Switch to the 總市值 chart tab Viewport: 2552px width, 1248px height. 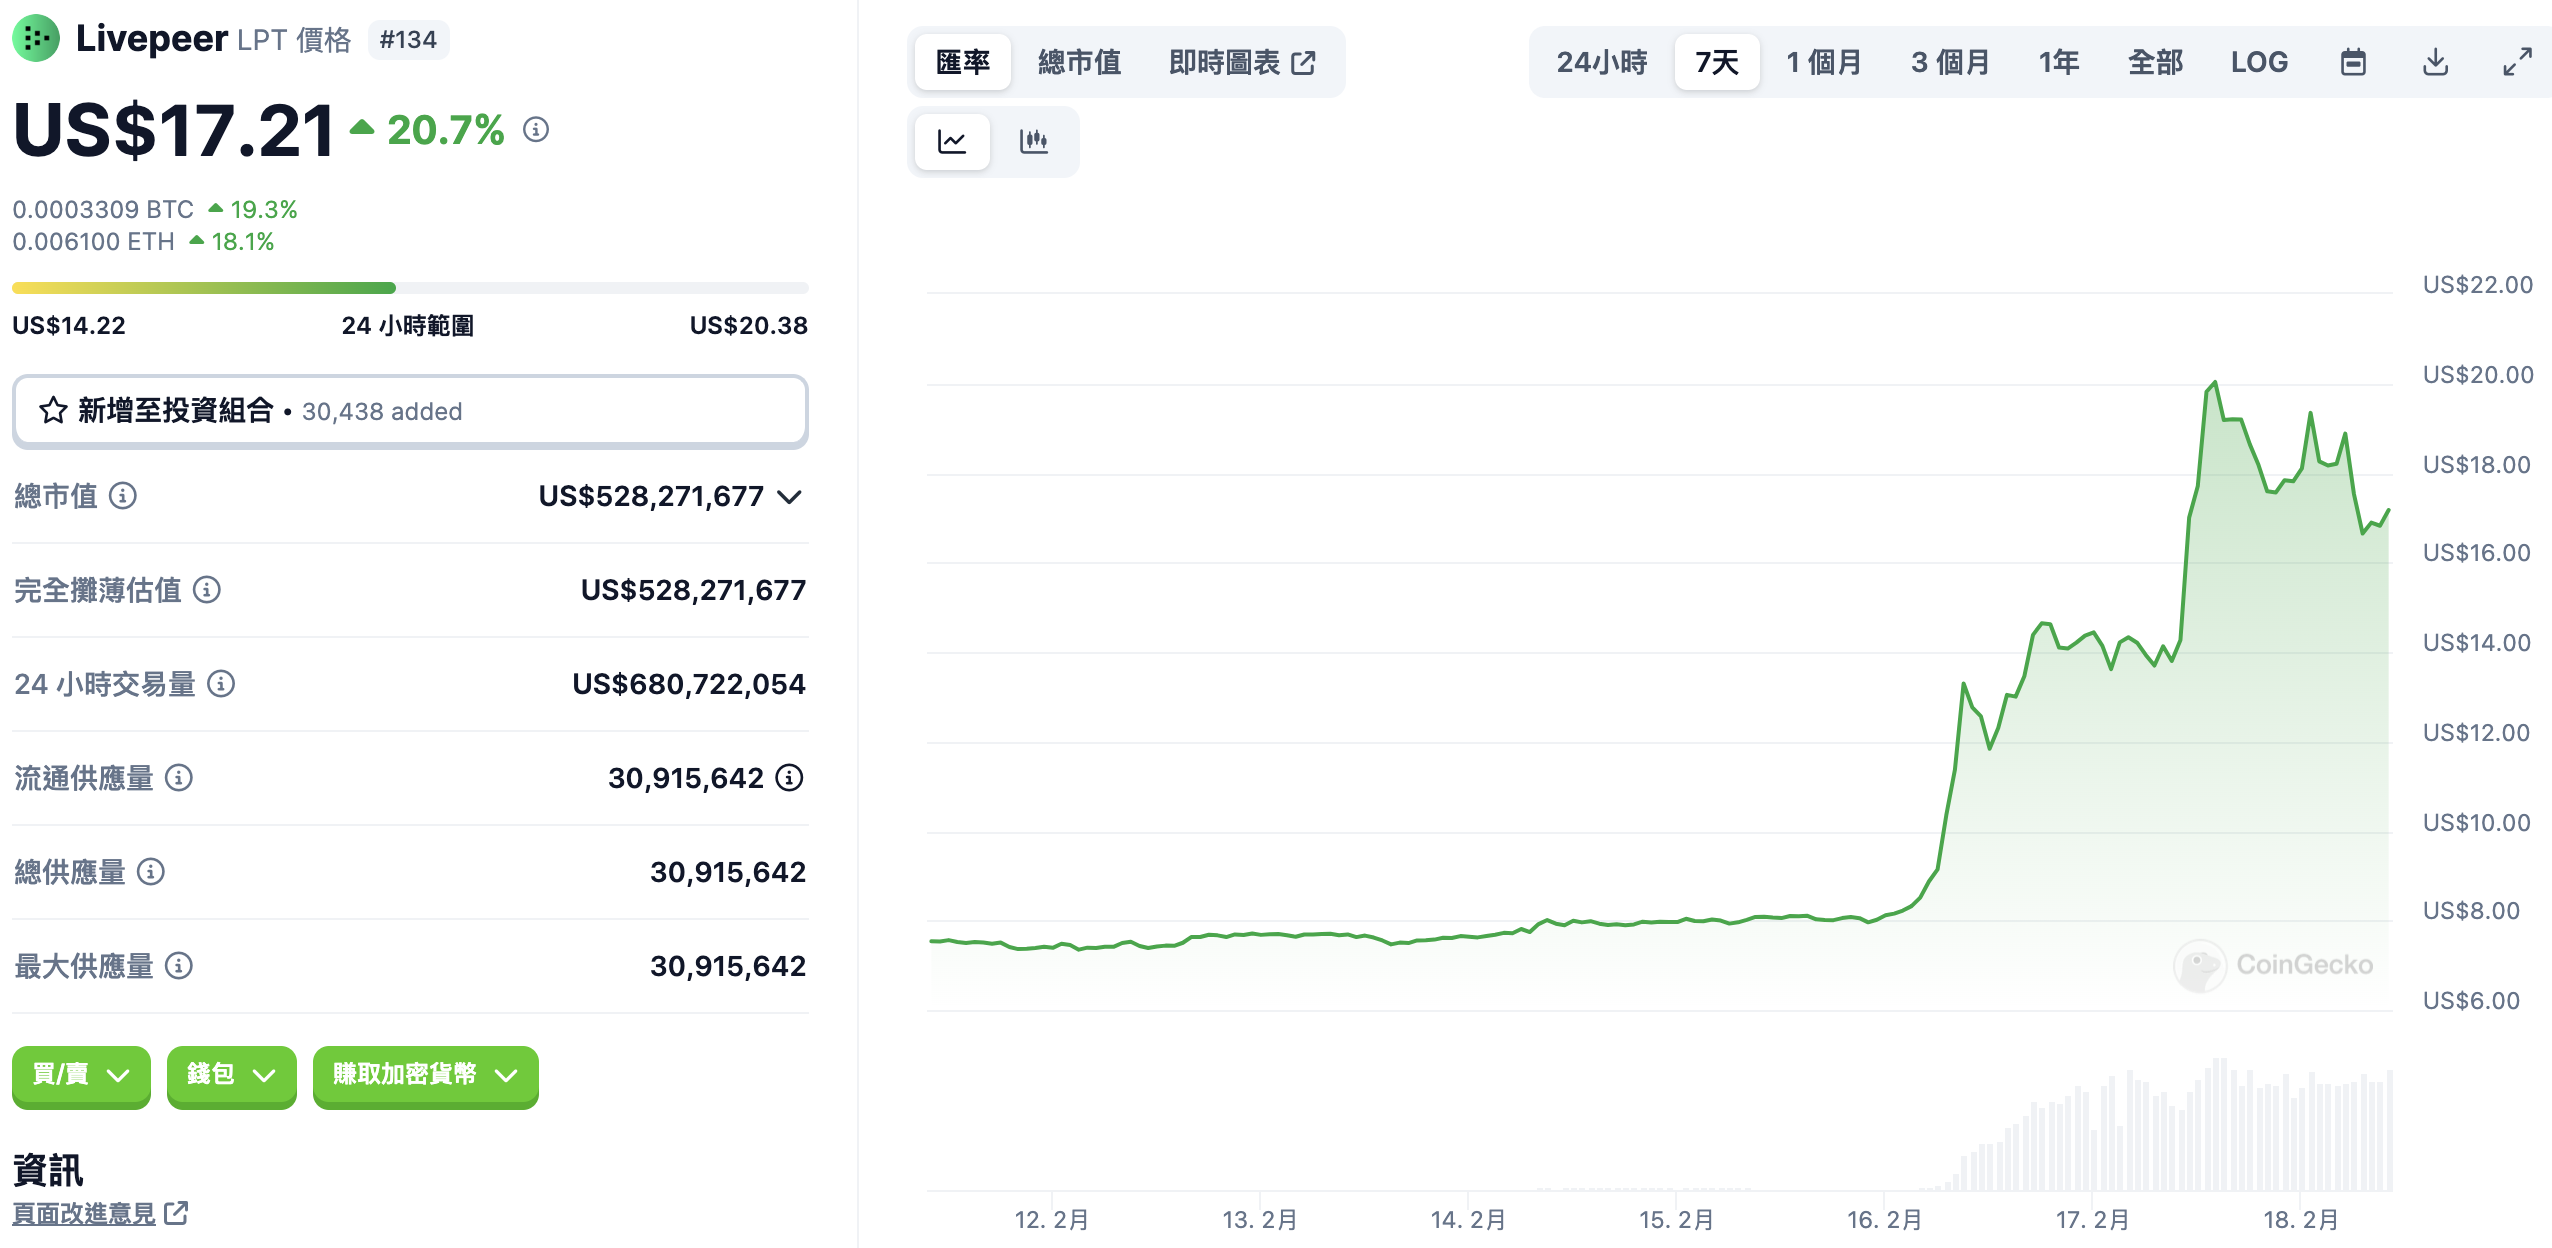(1079, 63)
